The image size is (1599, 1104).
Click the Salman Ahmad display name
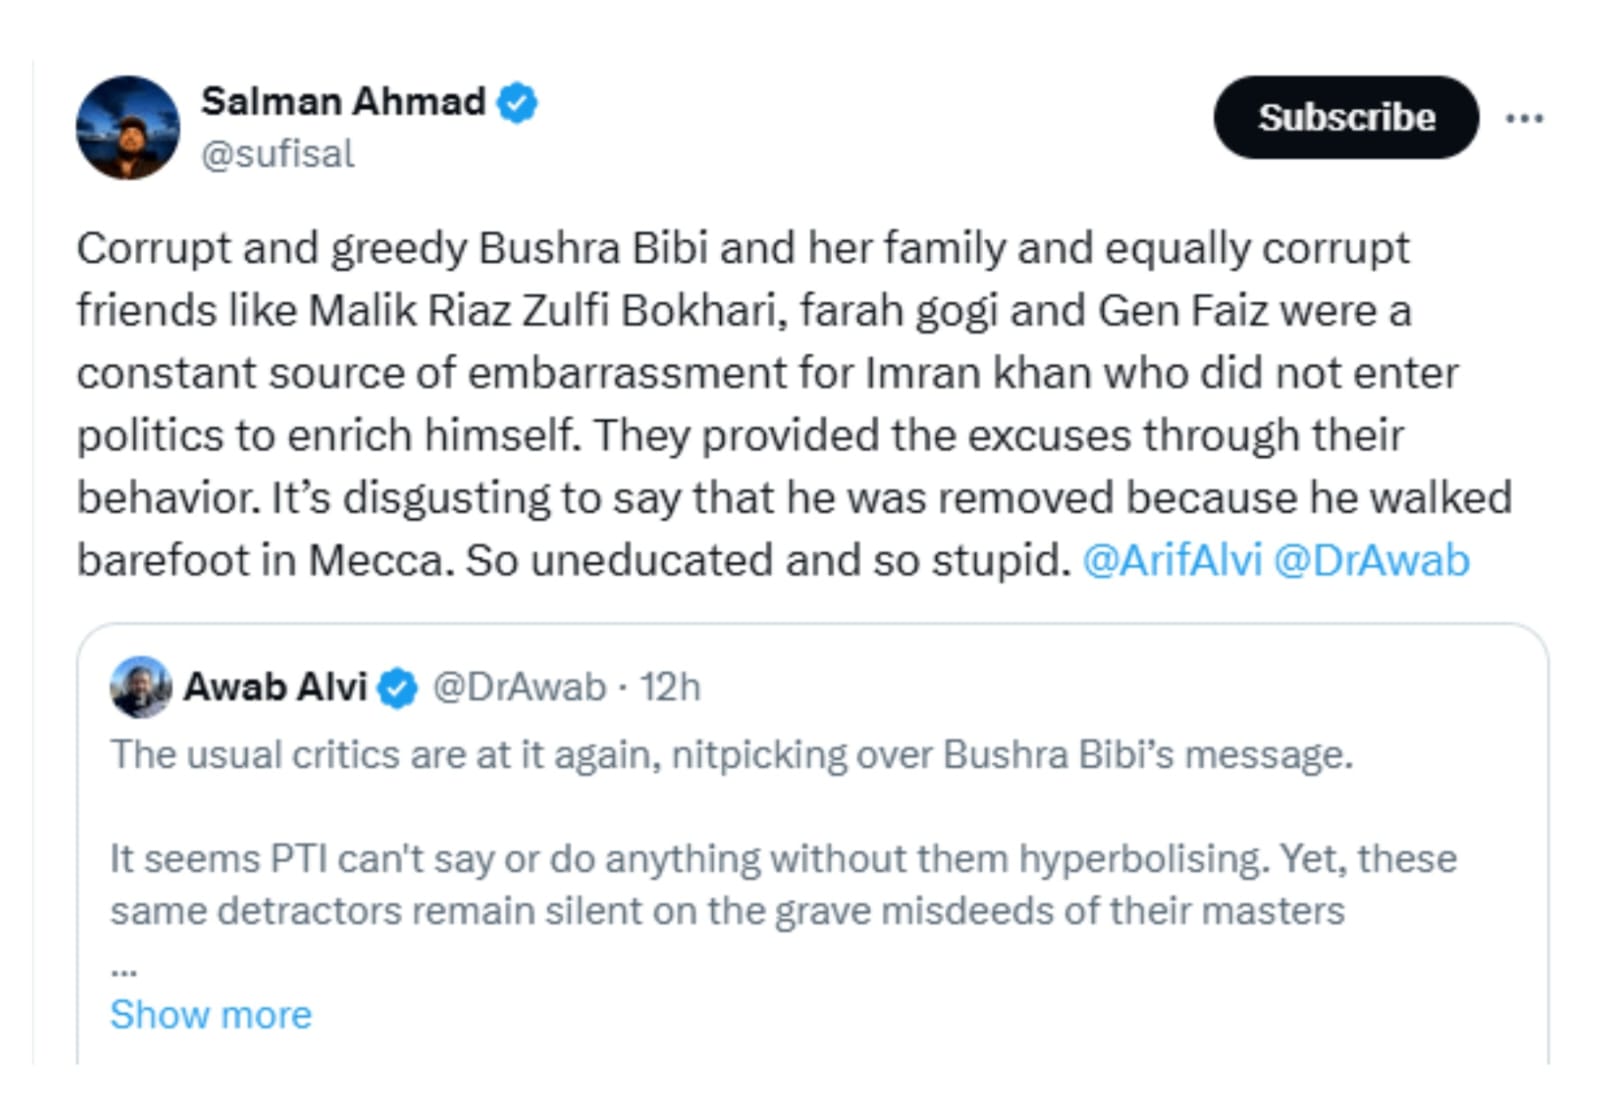(x=343, y=101)
